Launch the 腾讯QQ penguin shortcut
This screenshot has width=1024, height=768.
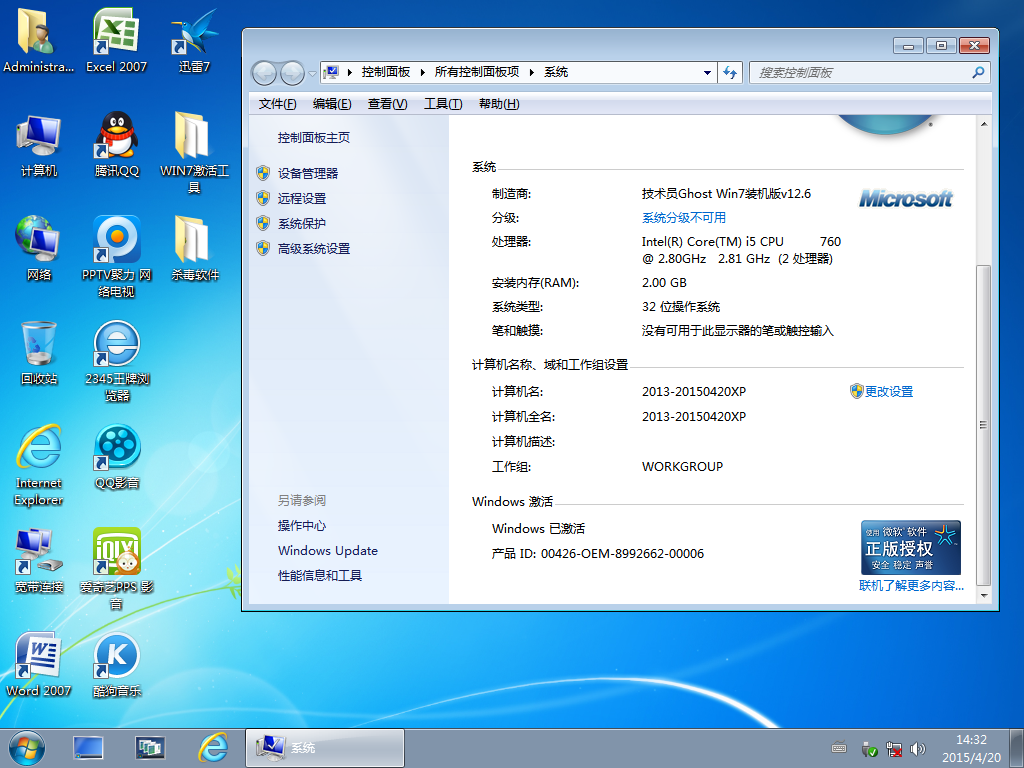[116, 145]
